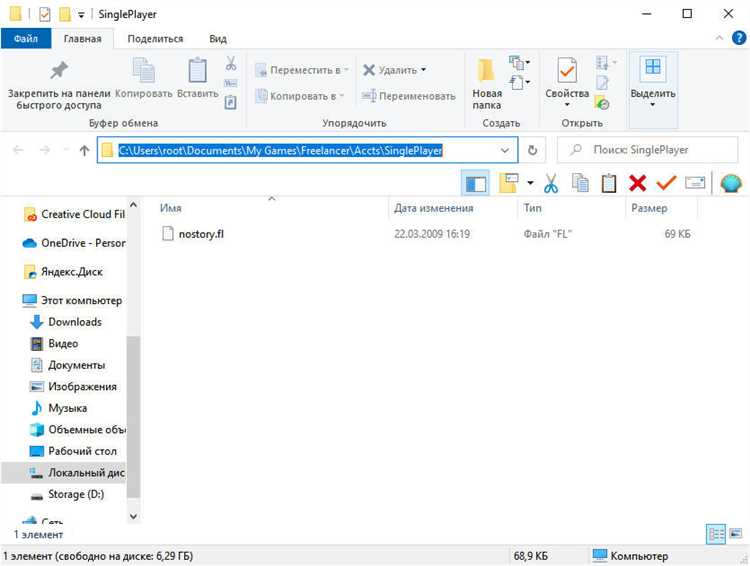The image size is (750, 566).
Task: Click the red X delete toolbar icon
Action: [638, 183]
